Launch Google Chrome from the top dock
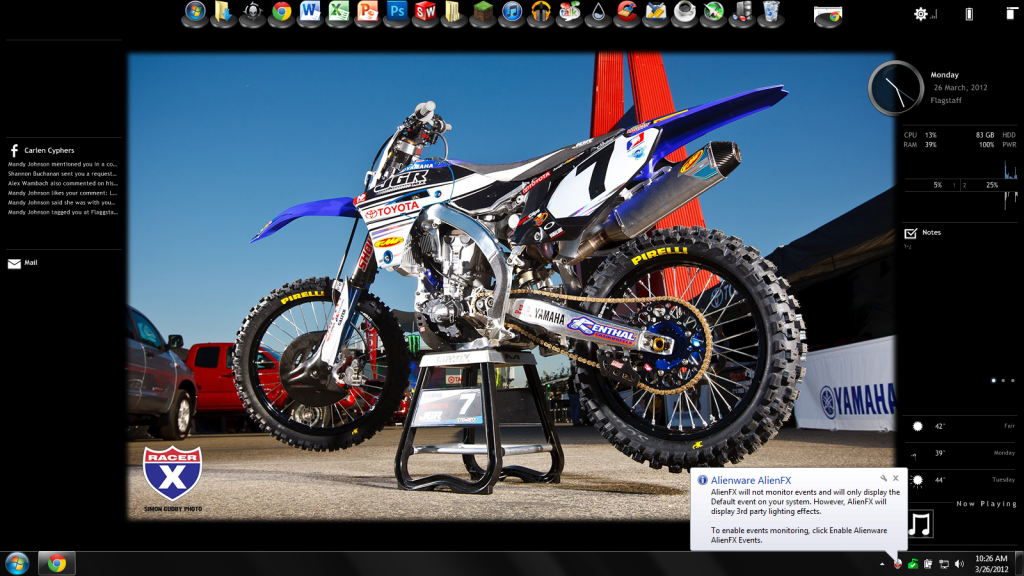Image resolution: width=1024 pixels, height=576 pixels. click(x=281, y=12)
